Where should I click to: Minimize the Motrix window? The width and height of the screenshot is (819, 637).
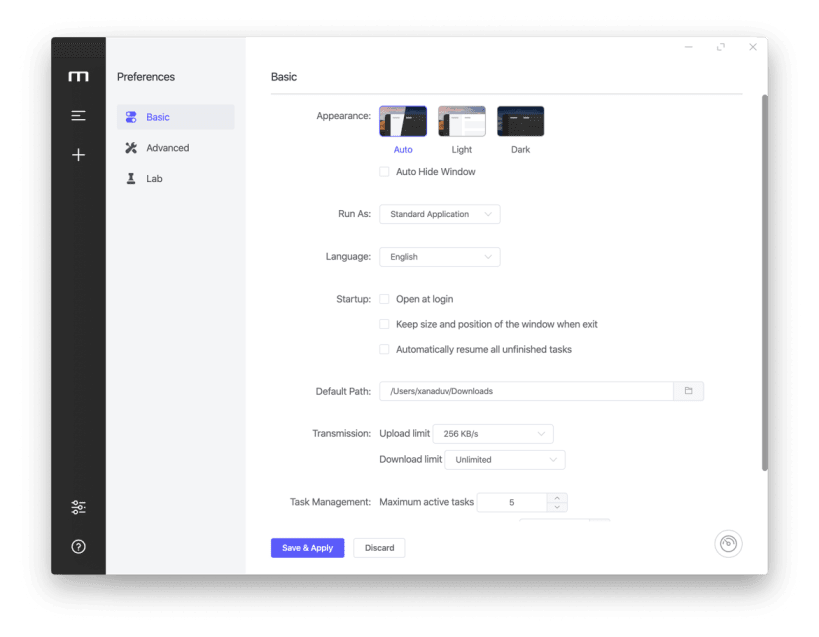(688, 47)
